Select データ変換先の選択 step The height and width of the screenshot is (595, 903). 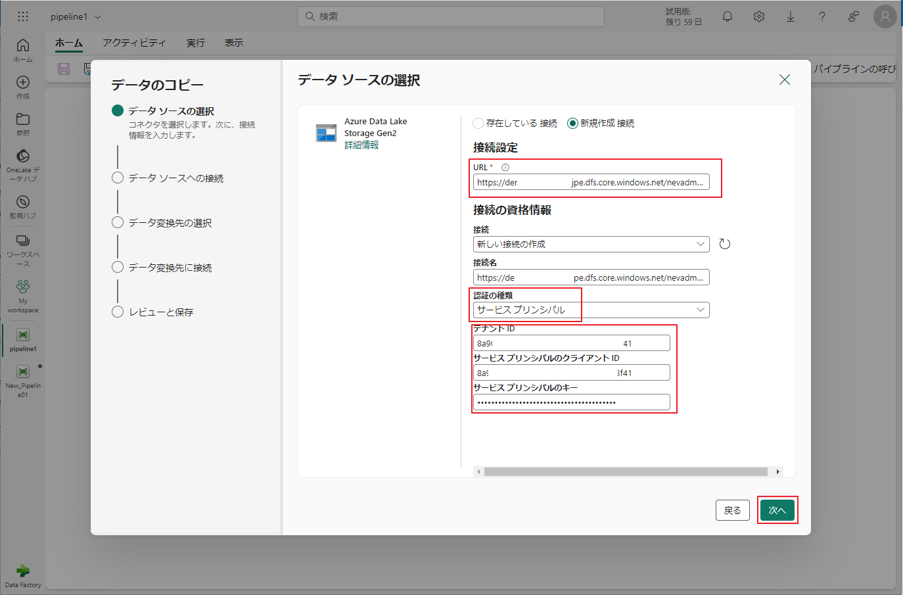(162, 223)
